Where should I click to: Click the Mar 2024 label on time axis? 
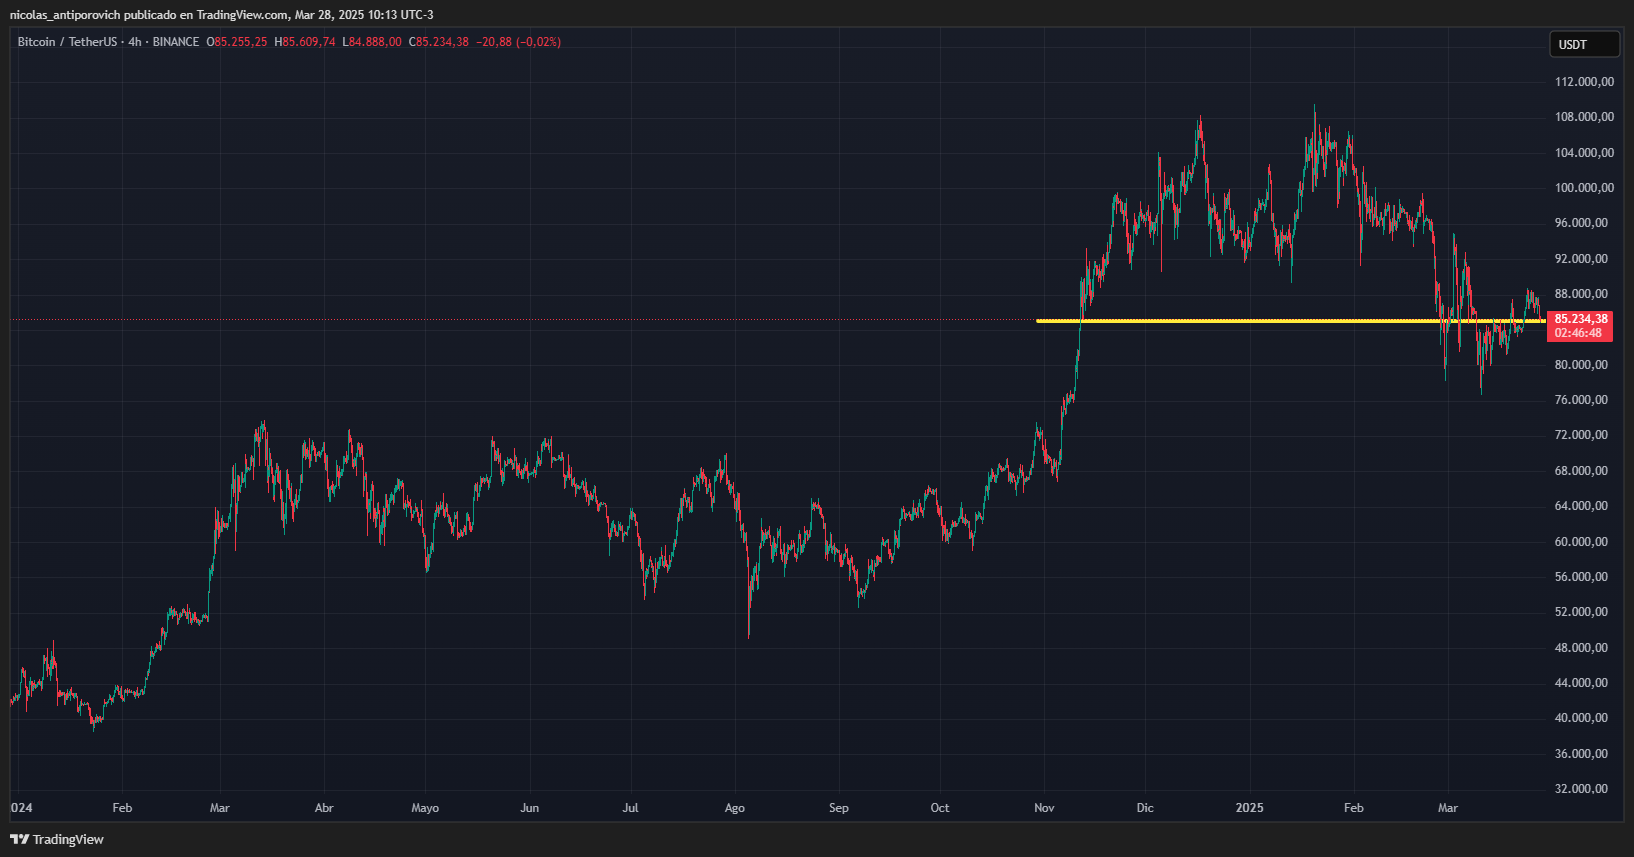click(x=220, y=808)
